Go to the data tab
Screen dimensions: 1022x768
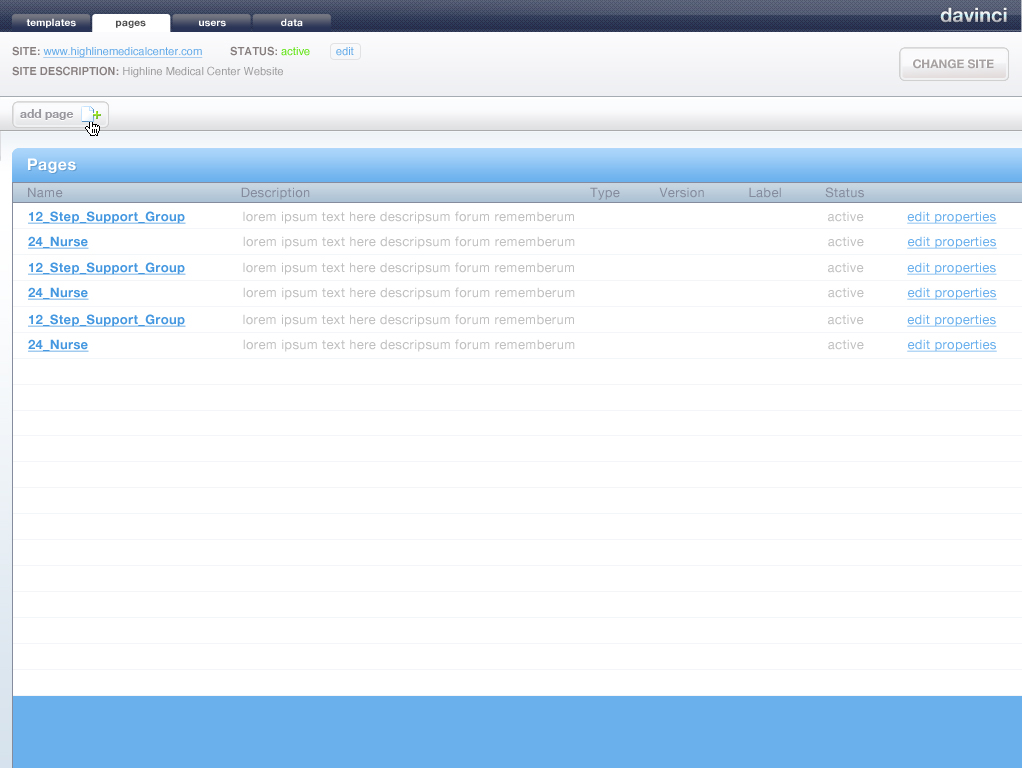(x=291, y=23)
